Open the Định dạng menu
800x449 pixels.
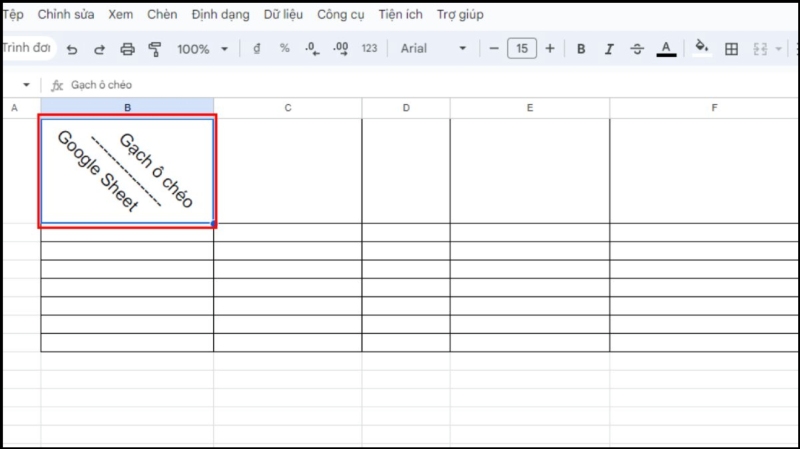coord(220,15)
